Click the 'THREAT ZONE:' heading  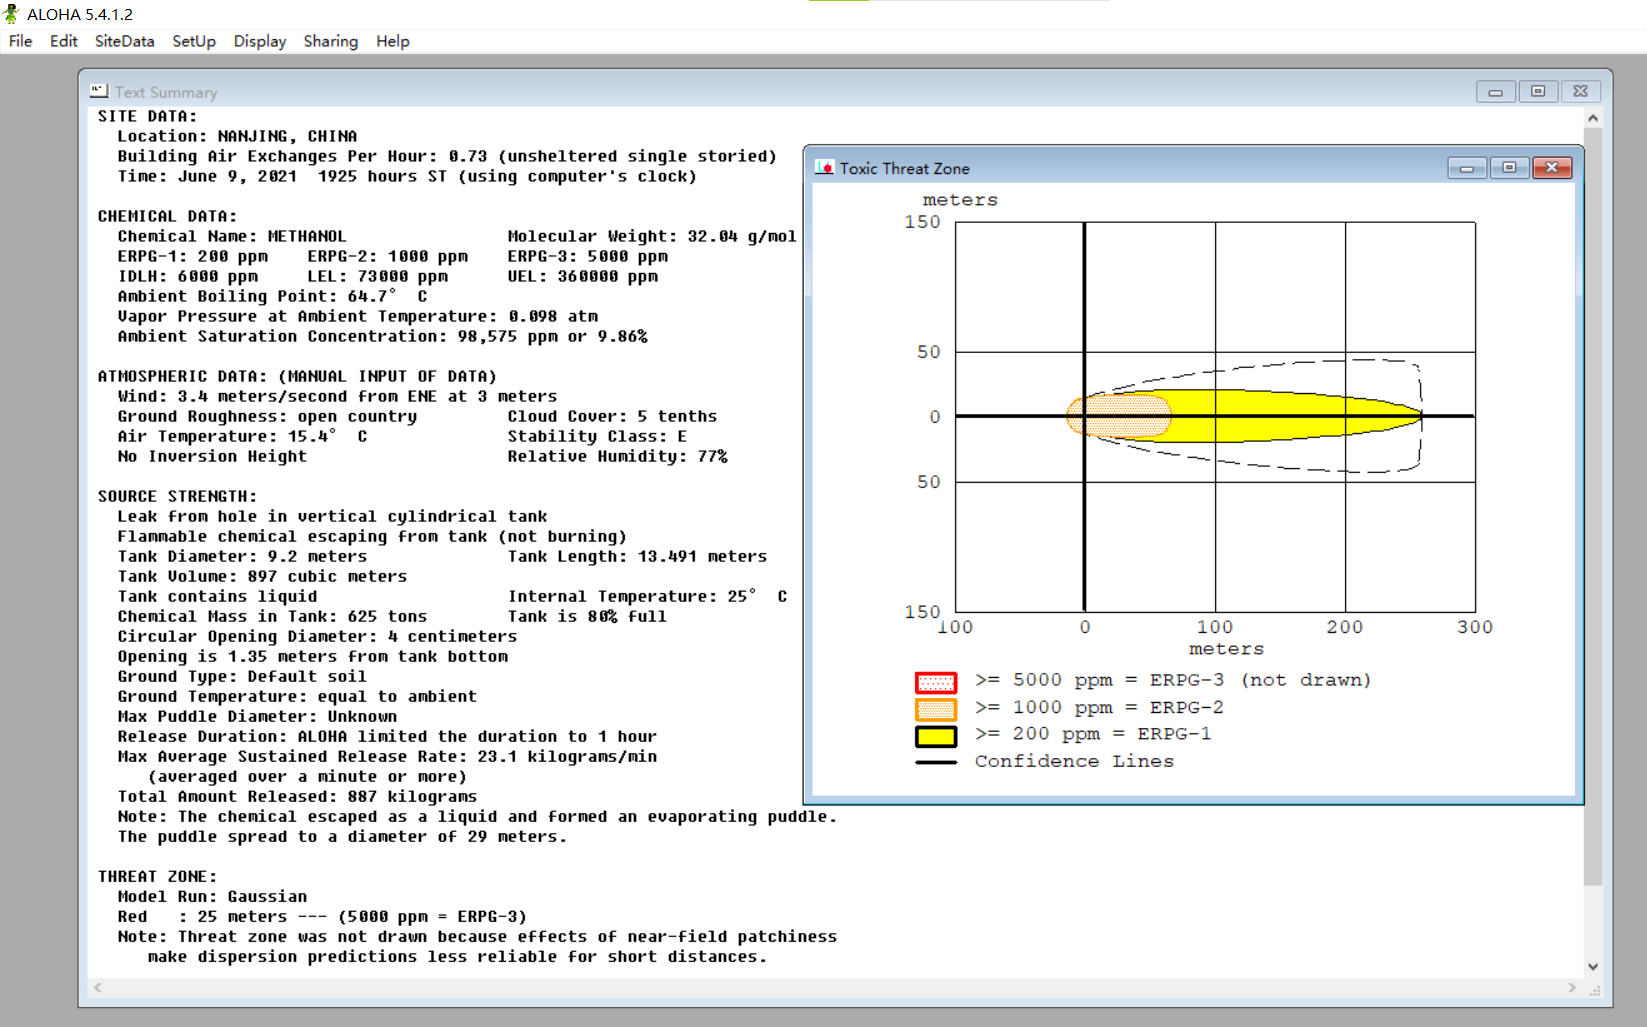pos(157,876)
